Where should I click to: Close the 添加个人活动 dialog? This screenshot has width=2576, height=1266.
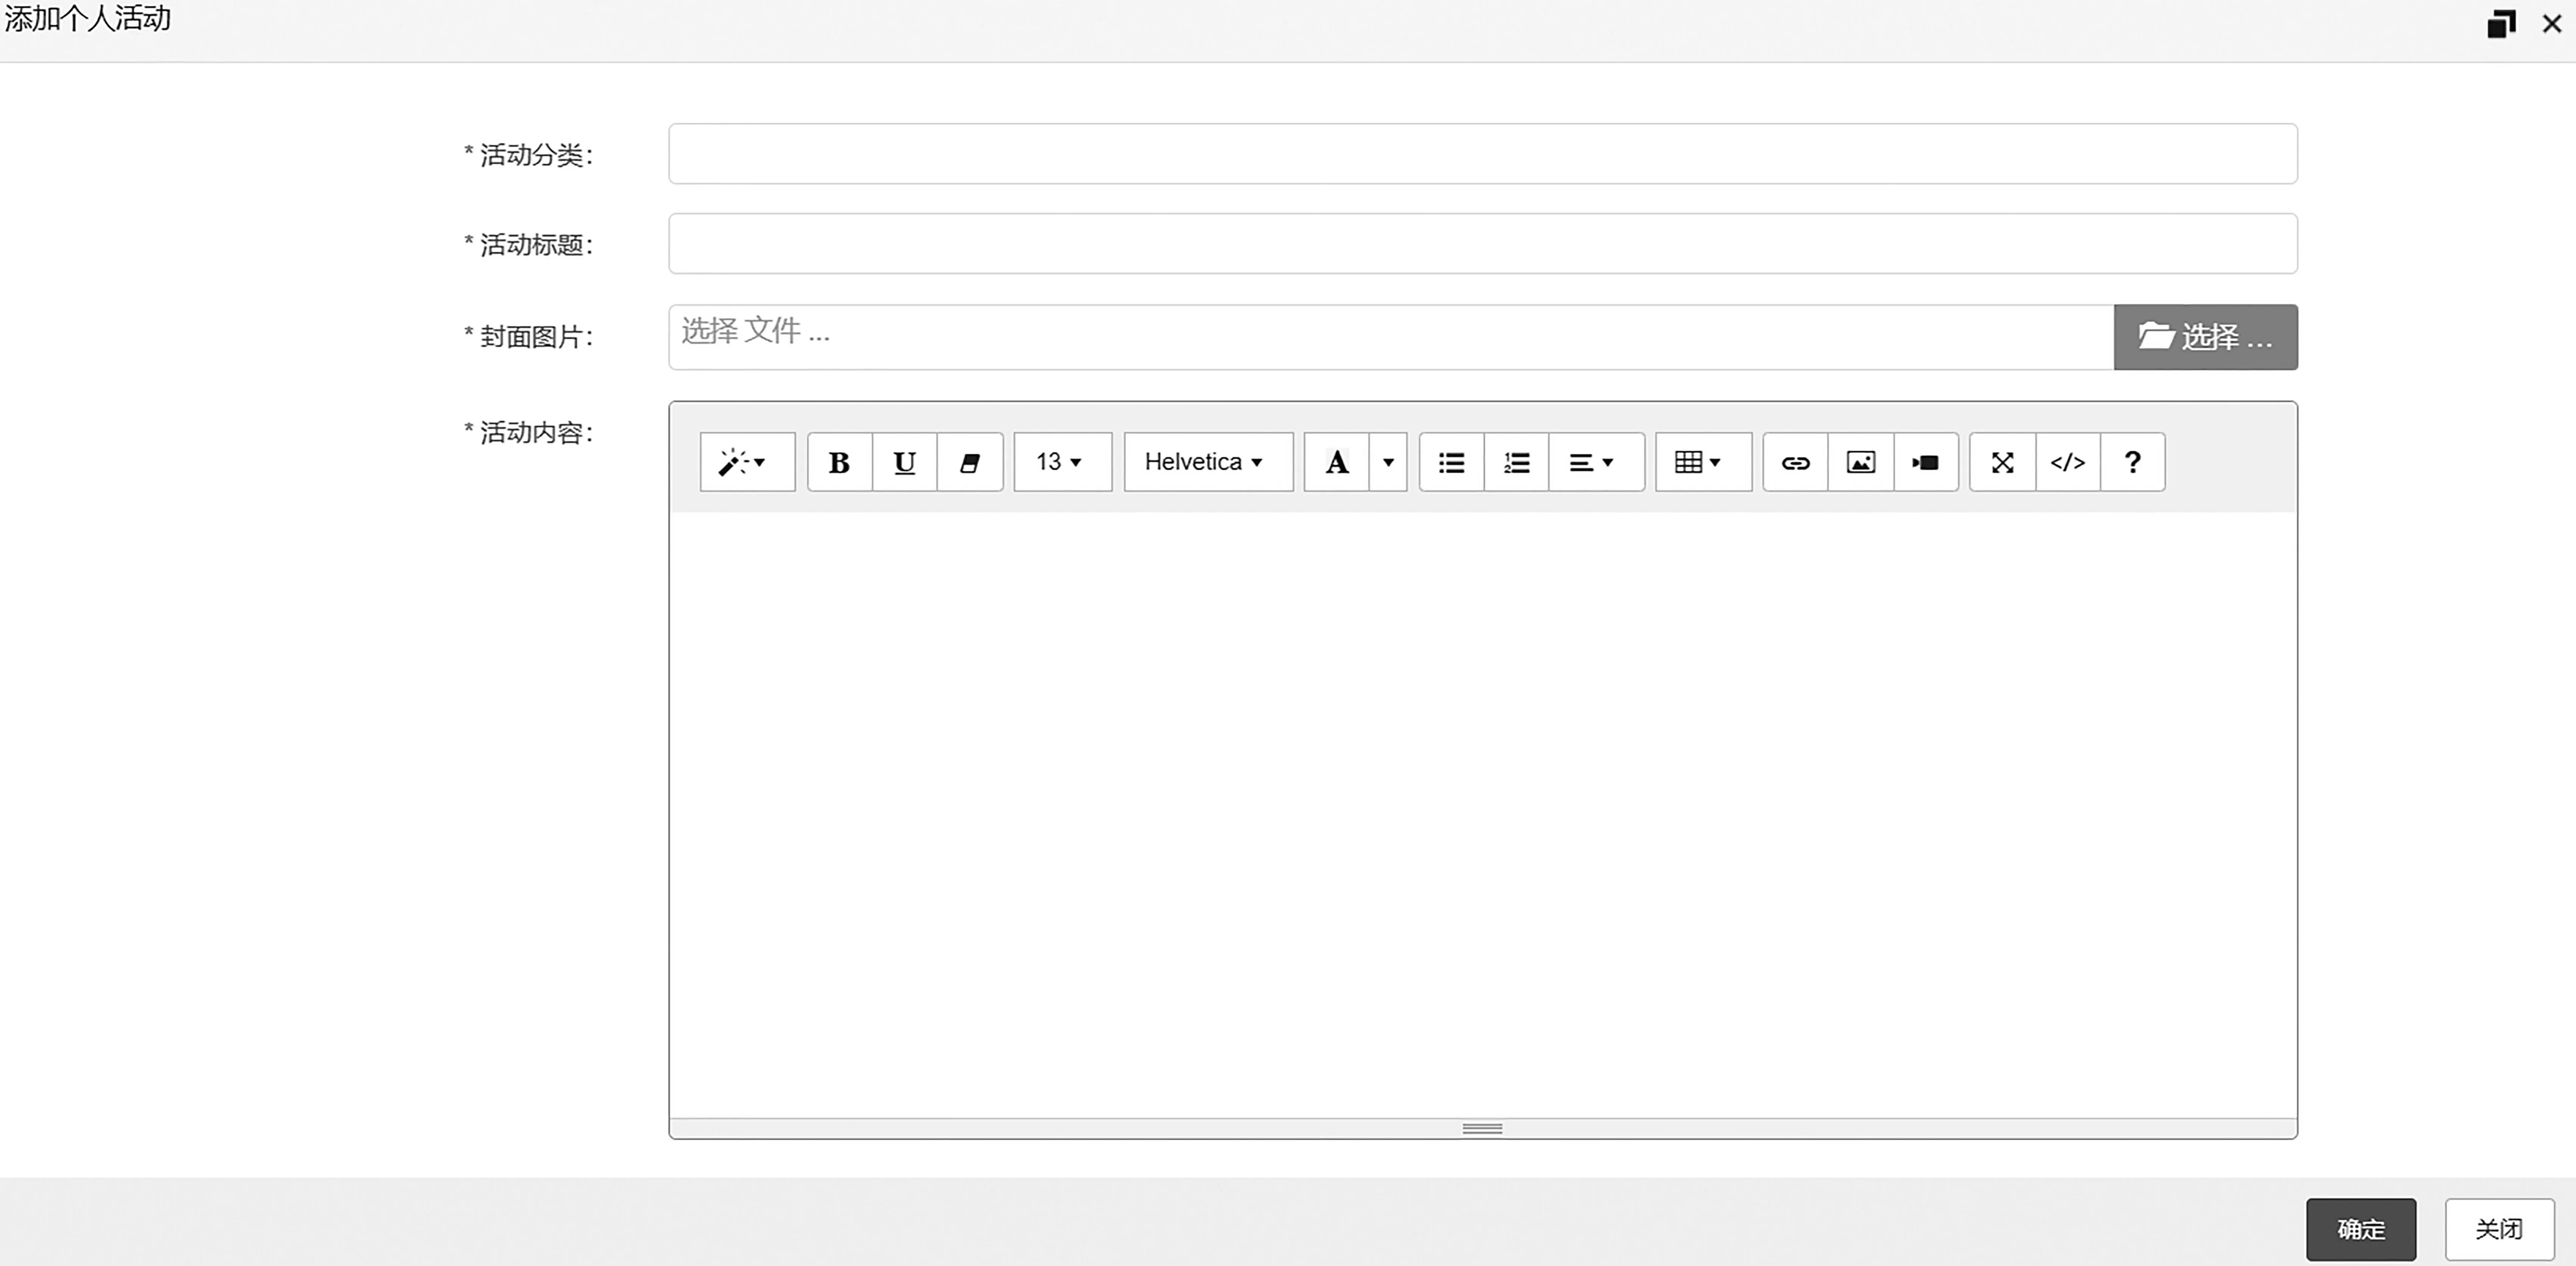[2552, 23]
